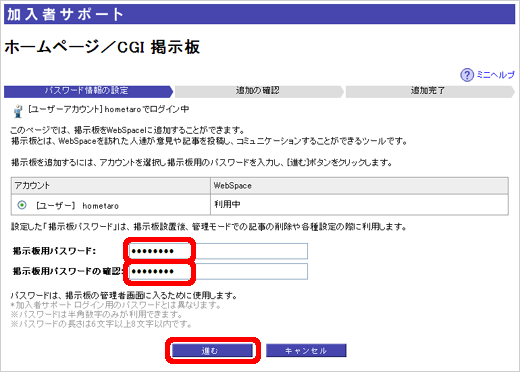Image resolution: width=520 pixels, height=372 pixels.
Task: Click the 進む button
Action: (x=212, y=350)
